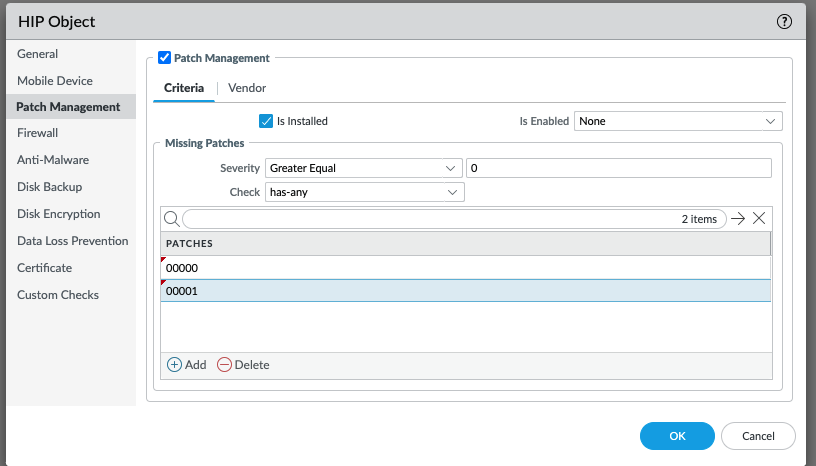Screen dimensions: 816x466
Task: Click the Add plus icon
Action: click(174, 364)
